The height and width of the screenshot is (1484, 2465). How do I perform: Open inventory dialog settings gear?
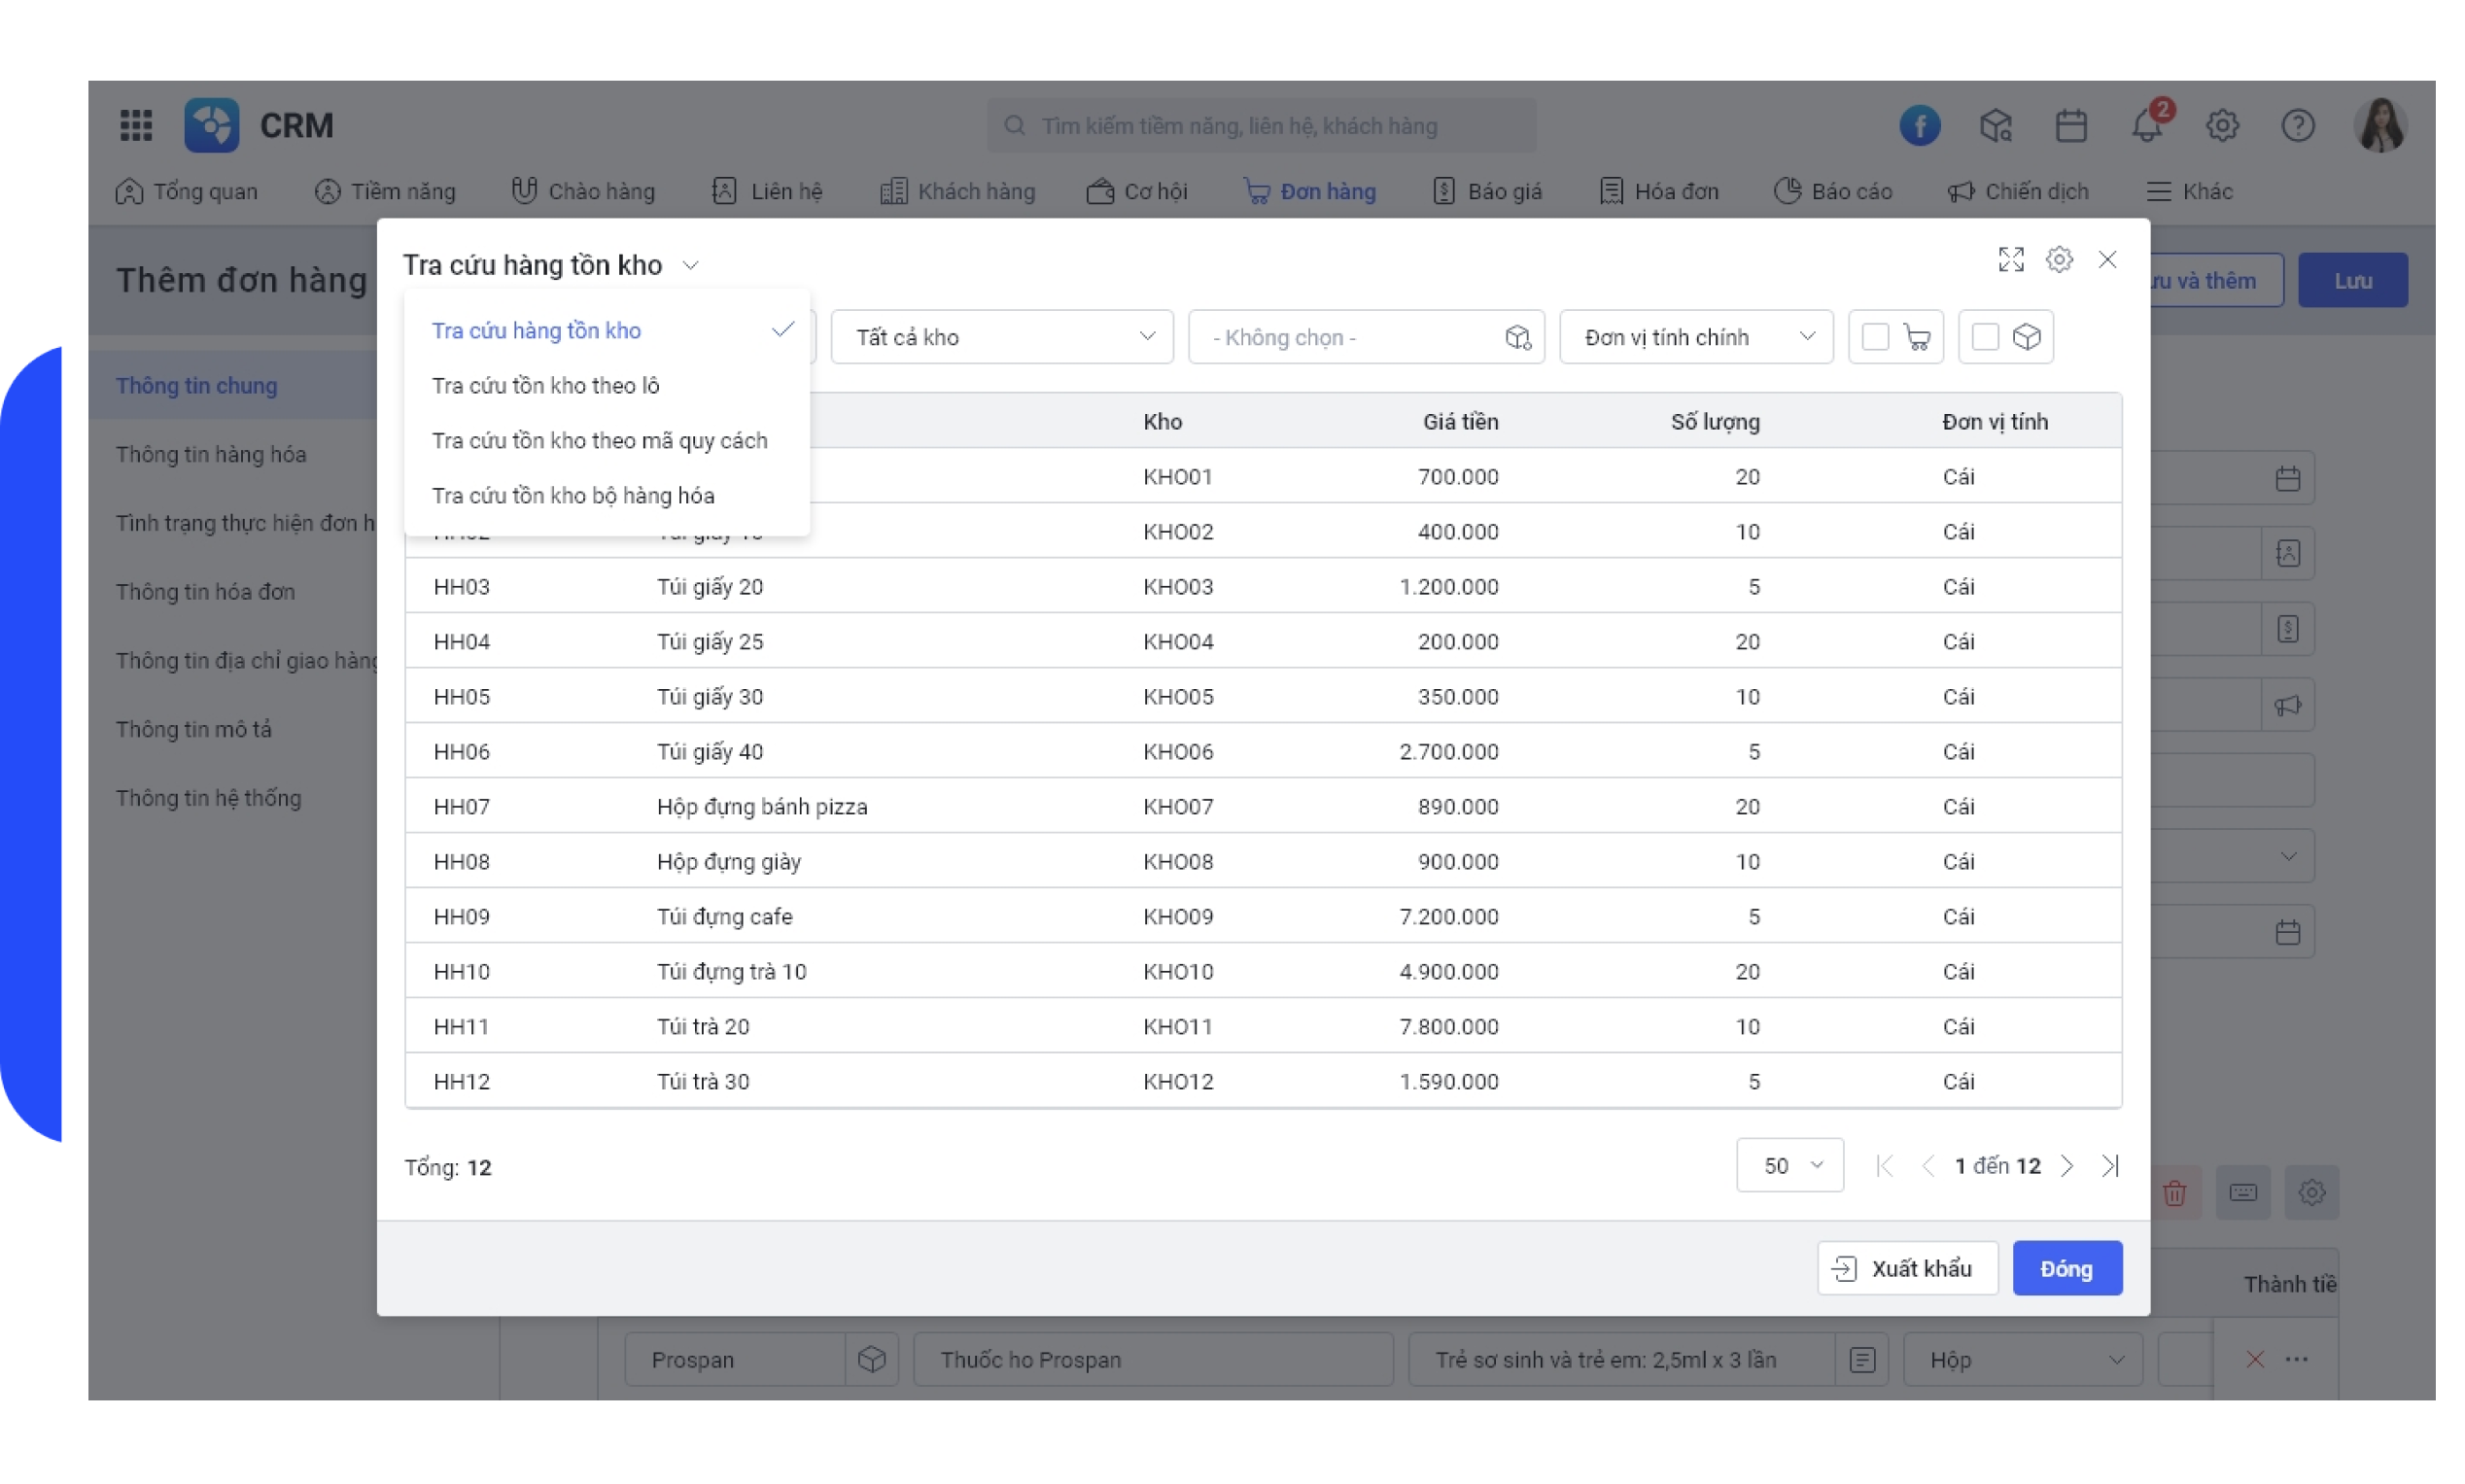point(2058,260)
